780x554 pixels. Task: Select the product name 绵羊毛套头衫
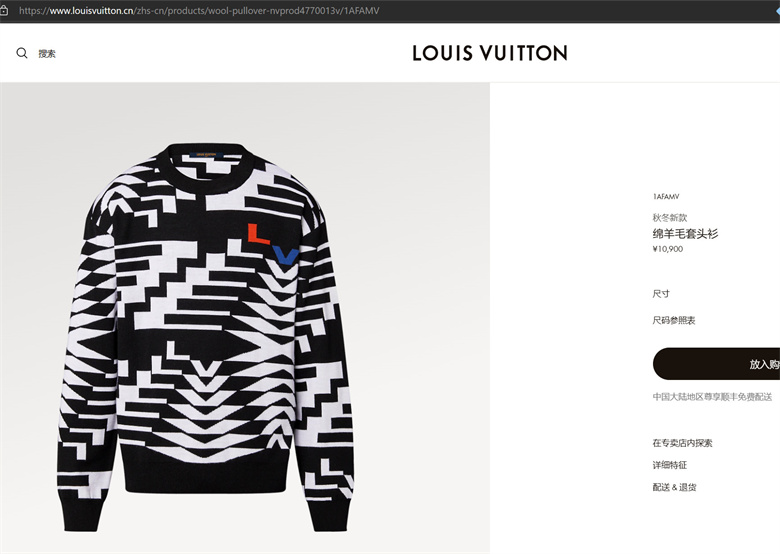(685, 233)
